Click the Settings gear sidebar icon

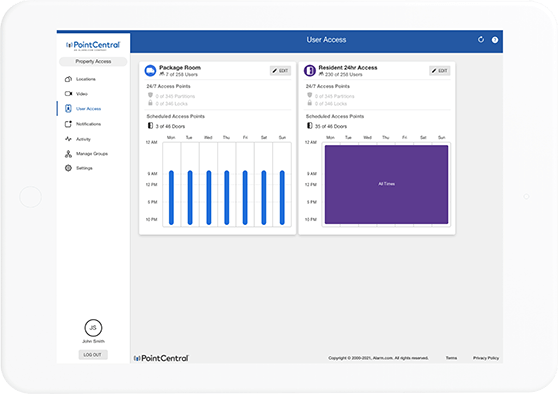68,168
